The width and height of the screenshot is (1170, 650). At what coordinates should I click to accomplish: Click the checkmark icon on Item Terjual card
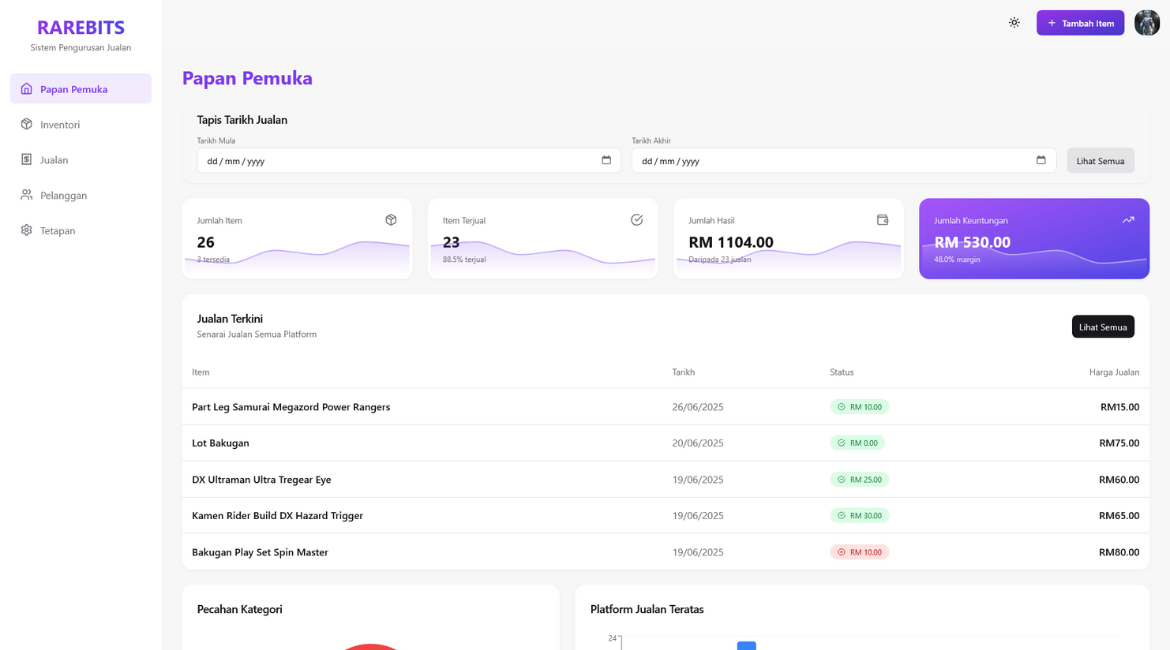click(637, 220)
